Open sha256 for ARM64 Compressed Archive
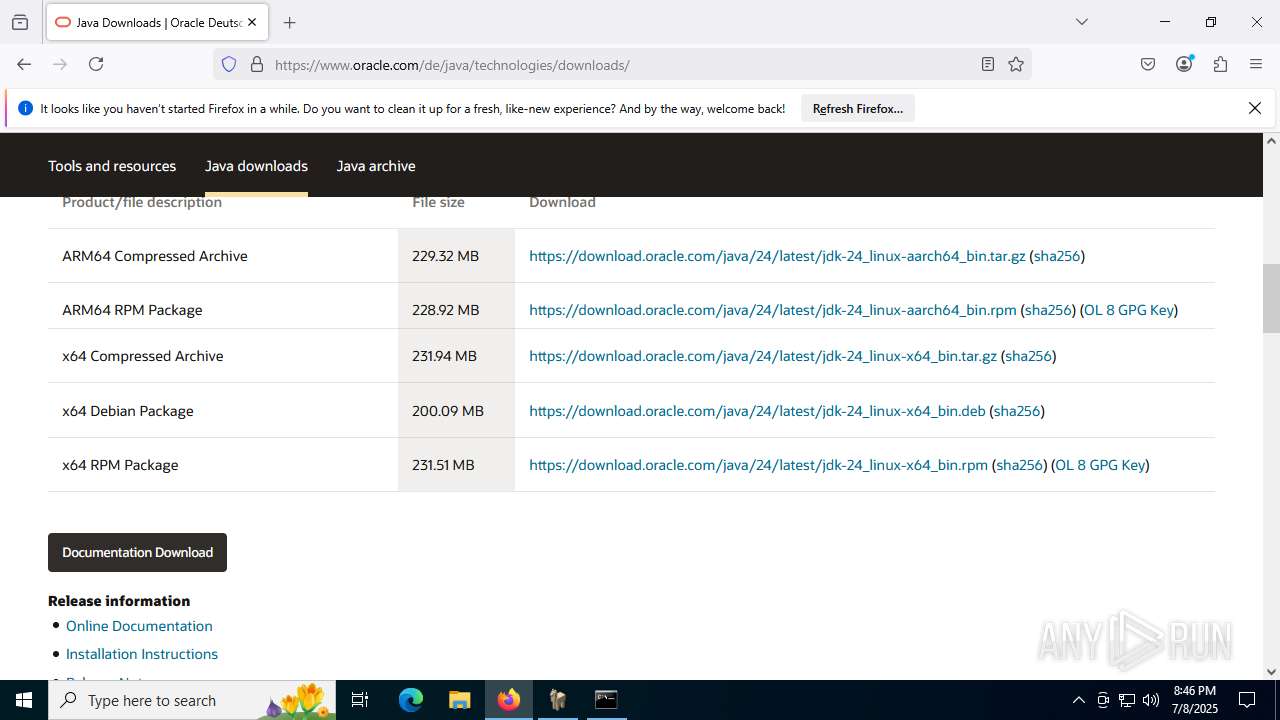The image size is (1280, 720). 1057,256
